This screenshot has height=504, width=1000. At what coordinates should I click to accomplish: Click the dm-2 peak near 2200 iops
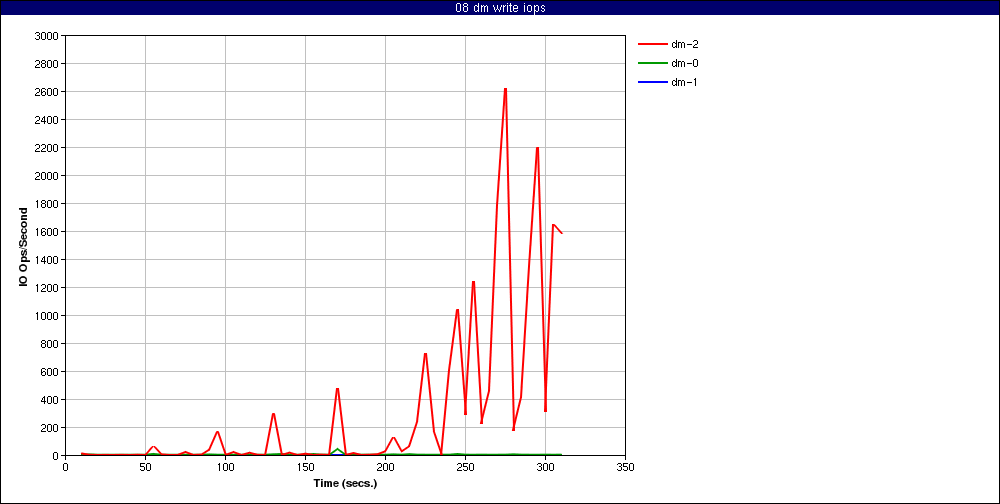[538, 148]
